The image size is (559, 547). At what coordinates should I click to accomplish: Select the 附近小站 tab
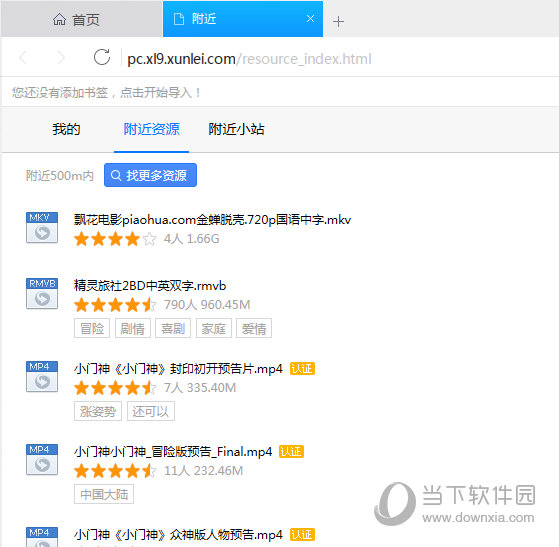coord(236,129)
